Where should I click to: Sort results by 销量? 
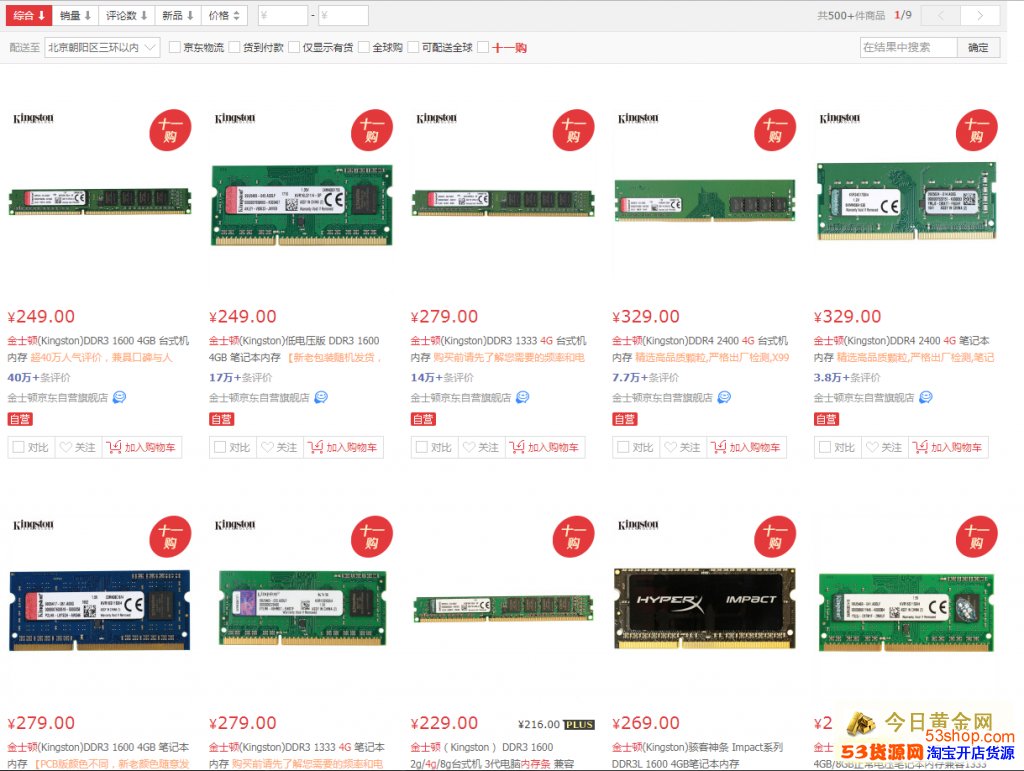(75, 16)
